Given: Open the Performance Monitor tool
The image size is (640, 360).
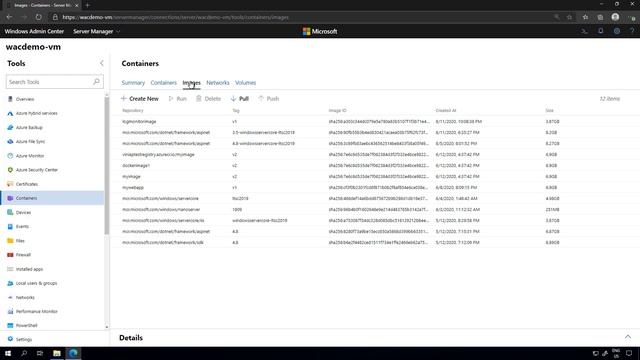Looking at the screenshot, I should click(x=36, y=311).
